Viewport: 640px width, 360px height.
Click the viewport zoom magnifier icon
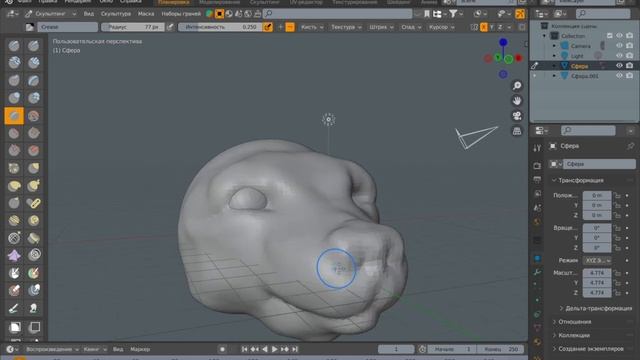pos(517,85)
